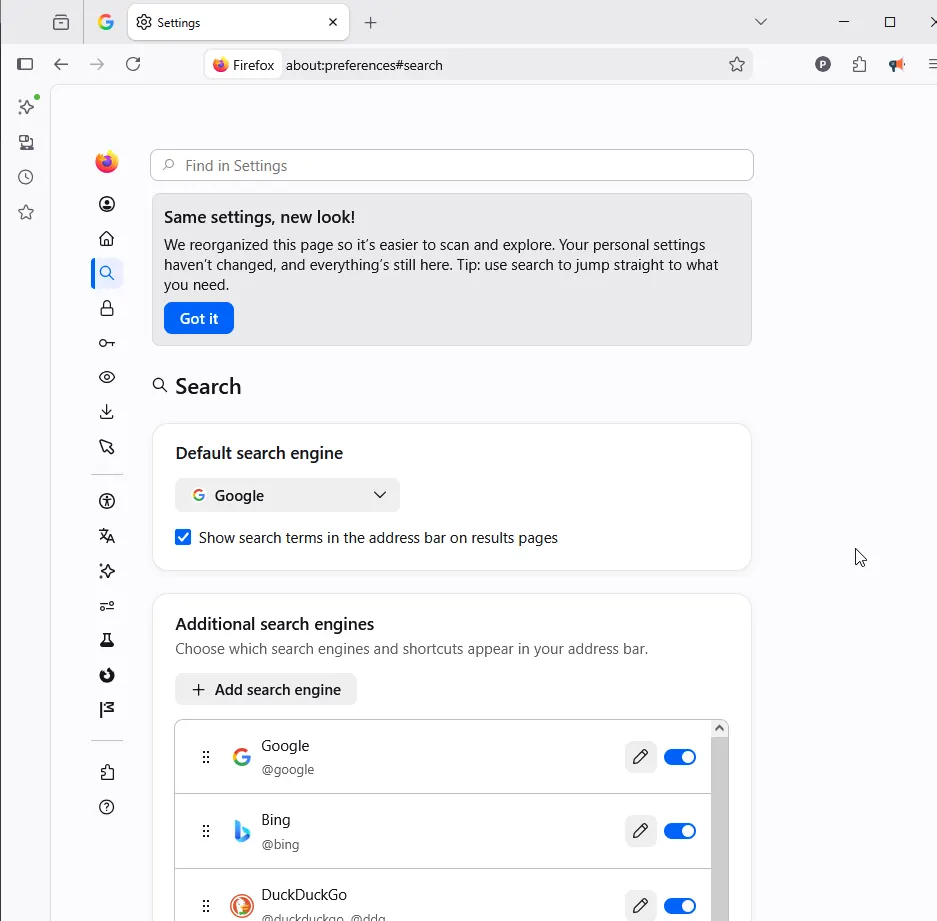Screen dimensions: 937x921
Task: Click the Firefox logo atop settings sidebar
Action: [107, 162]
